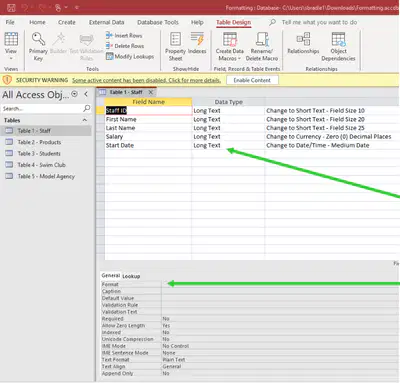Click Data Type cell for Staff ID

(228, 111)
